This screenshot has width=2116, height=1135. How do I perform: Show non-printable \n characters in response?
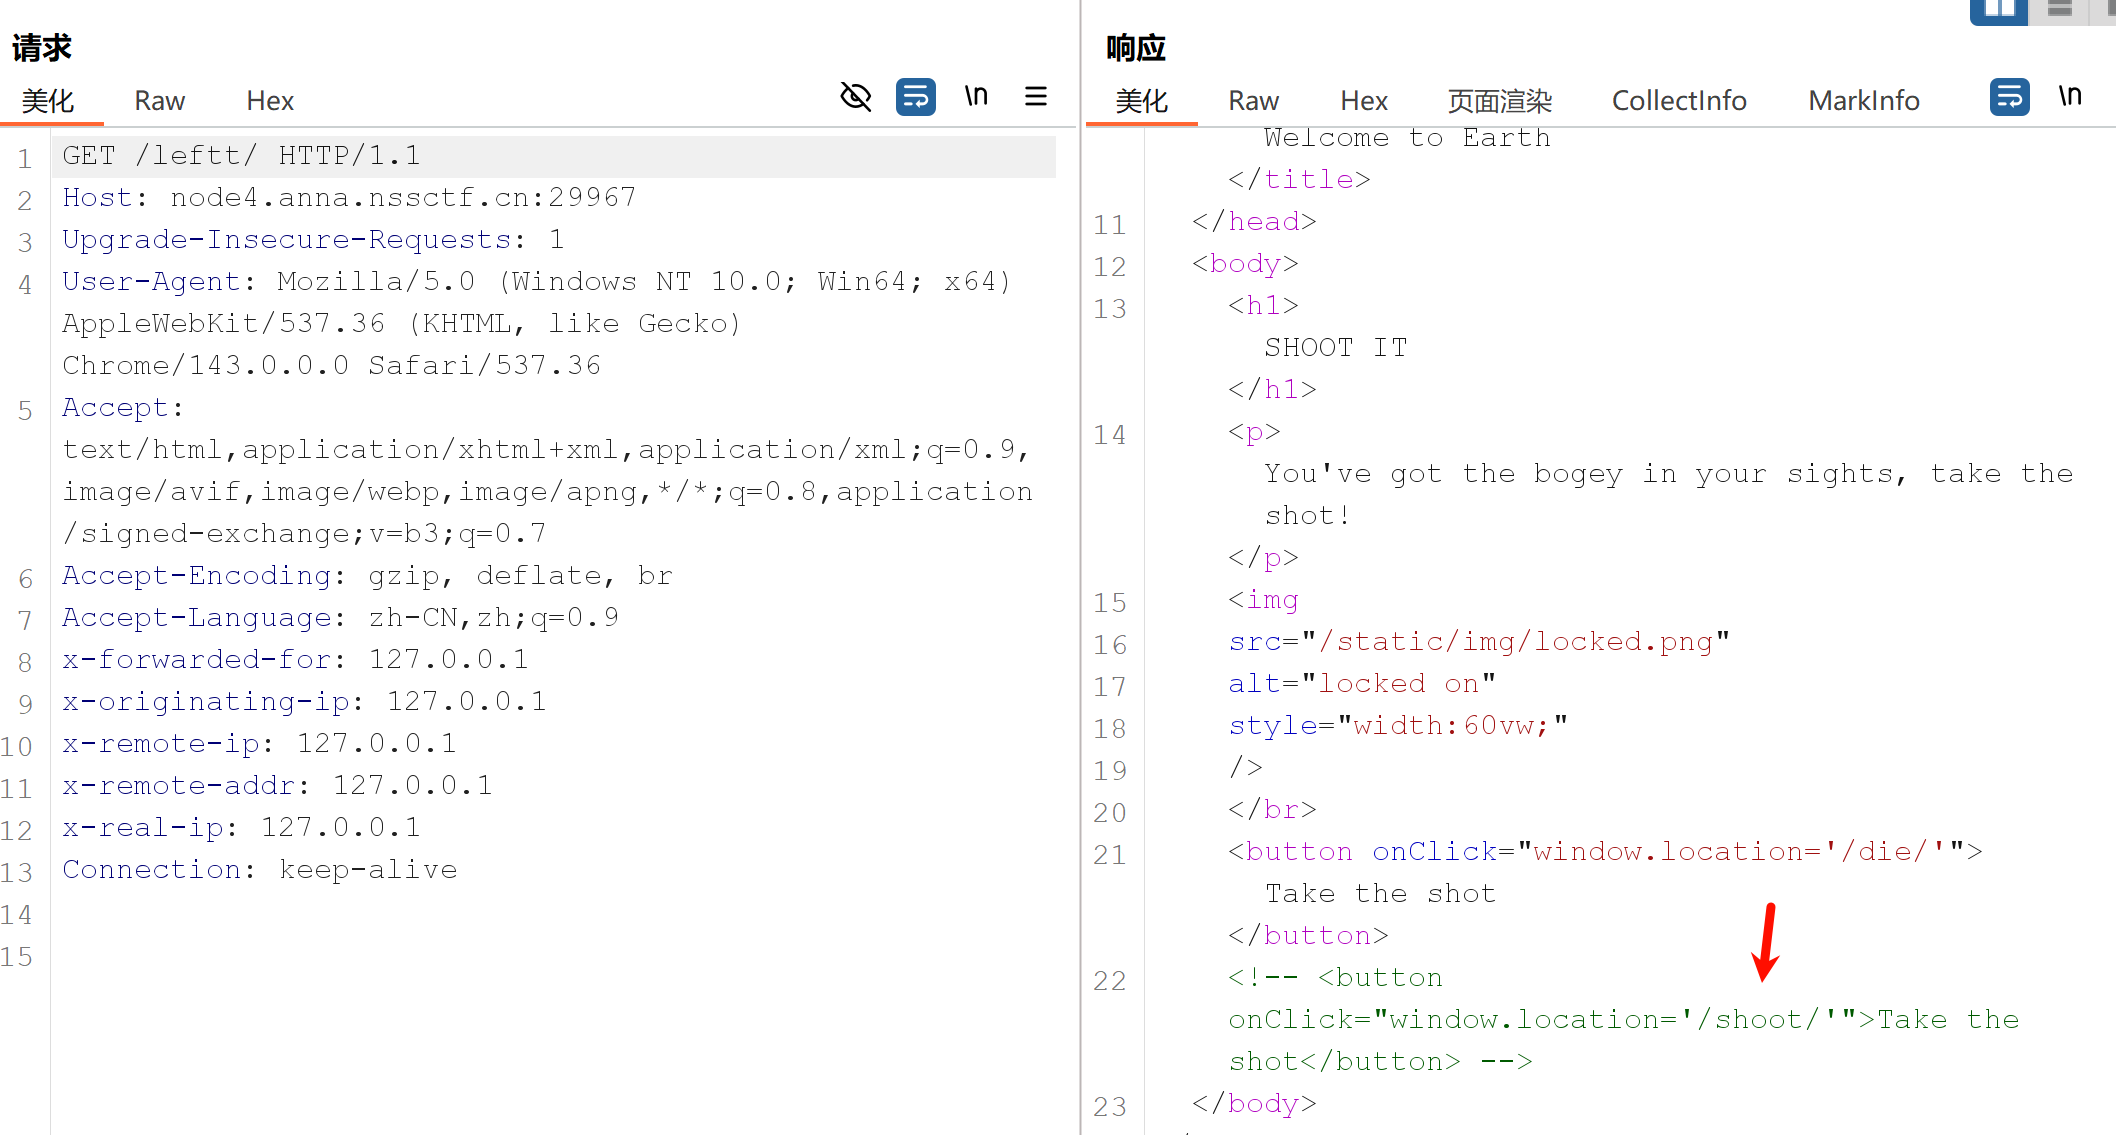click(x=2070, y=97)
